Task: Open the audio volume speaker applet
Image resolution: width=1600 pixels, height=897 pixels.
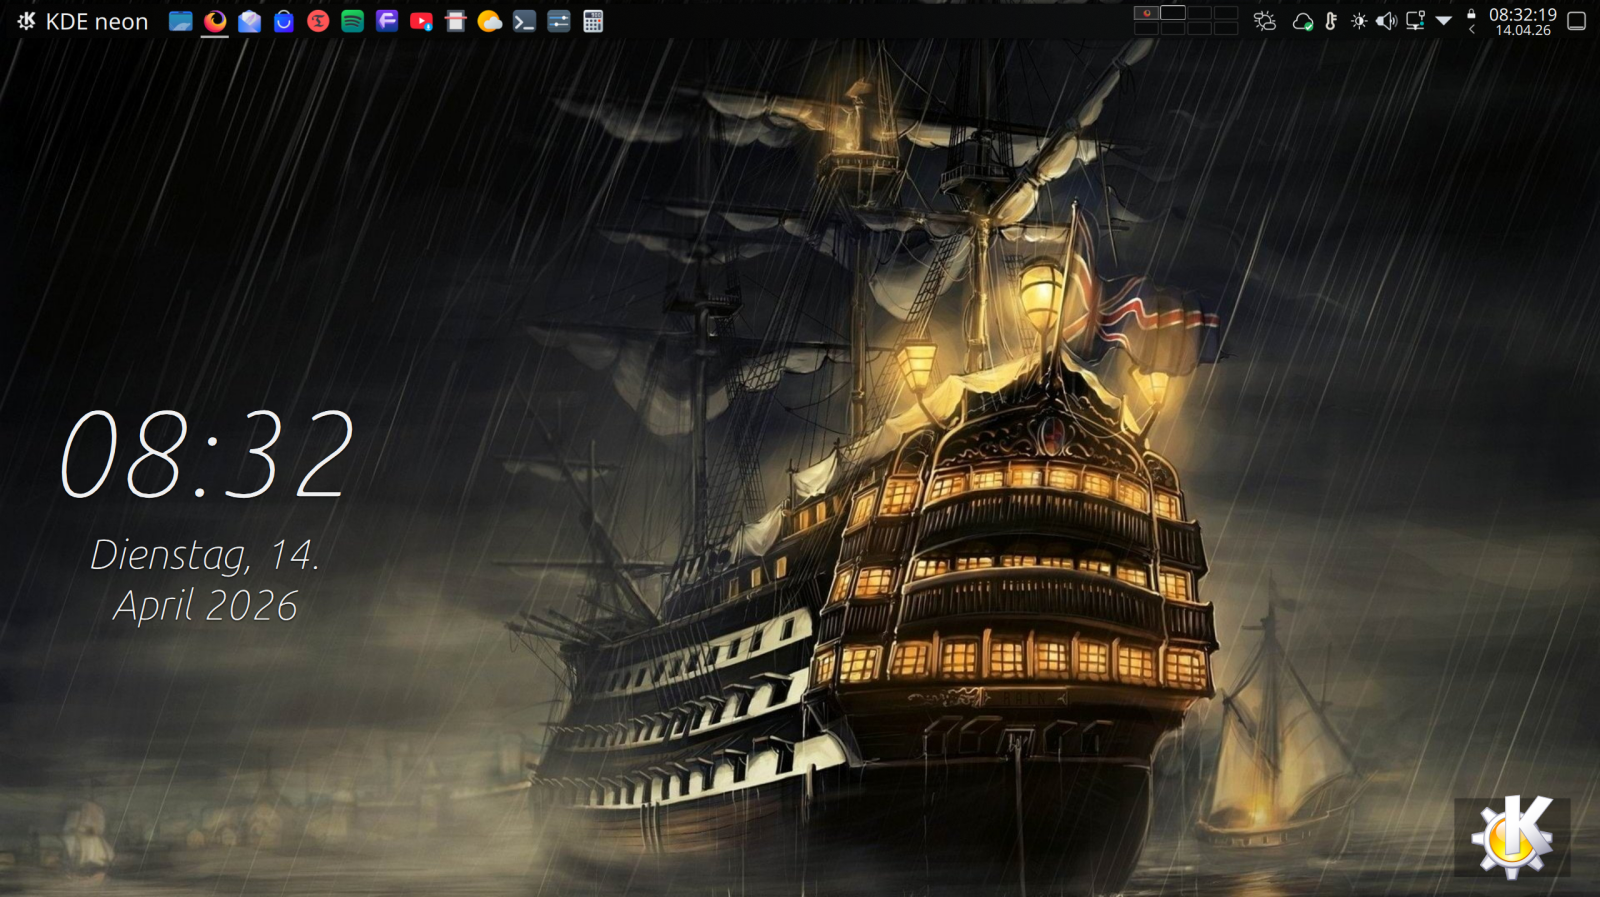Action: tap(1386, 21)
